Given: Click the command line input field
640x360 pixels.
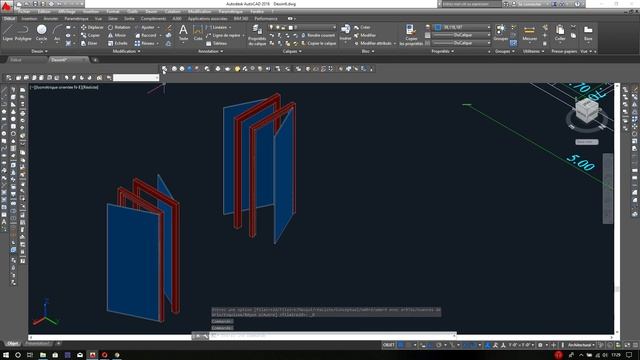Looking at the screenshot, I should pyautogui.click(x=332, y=336).
